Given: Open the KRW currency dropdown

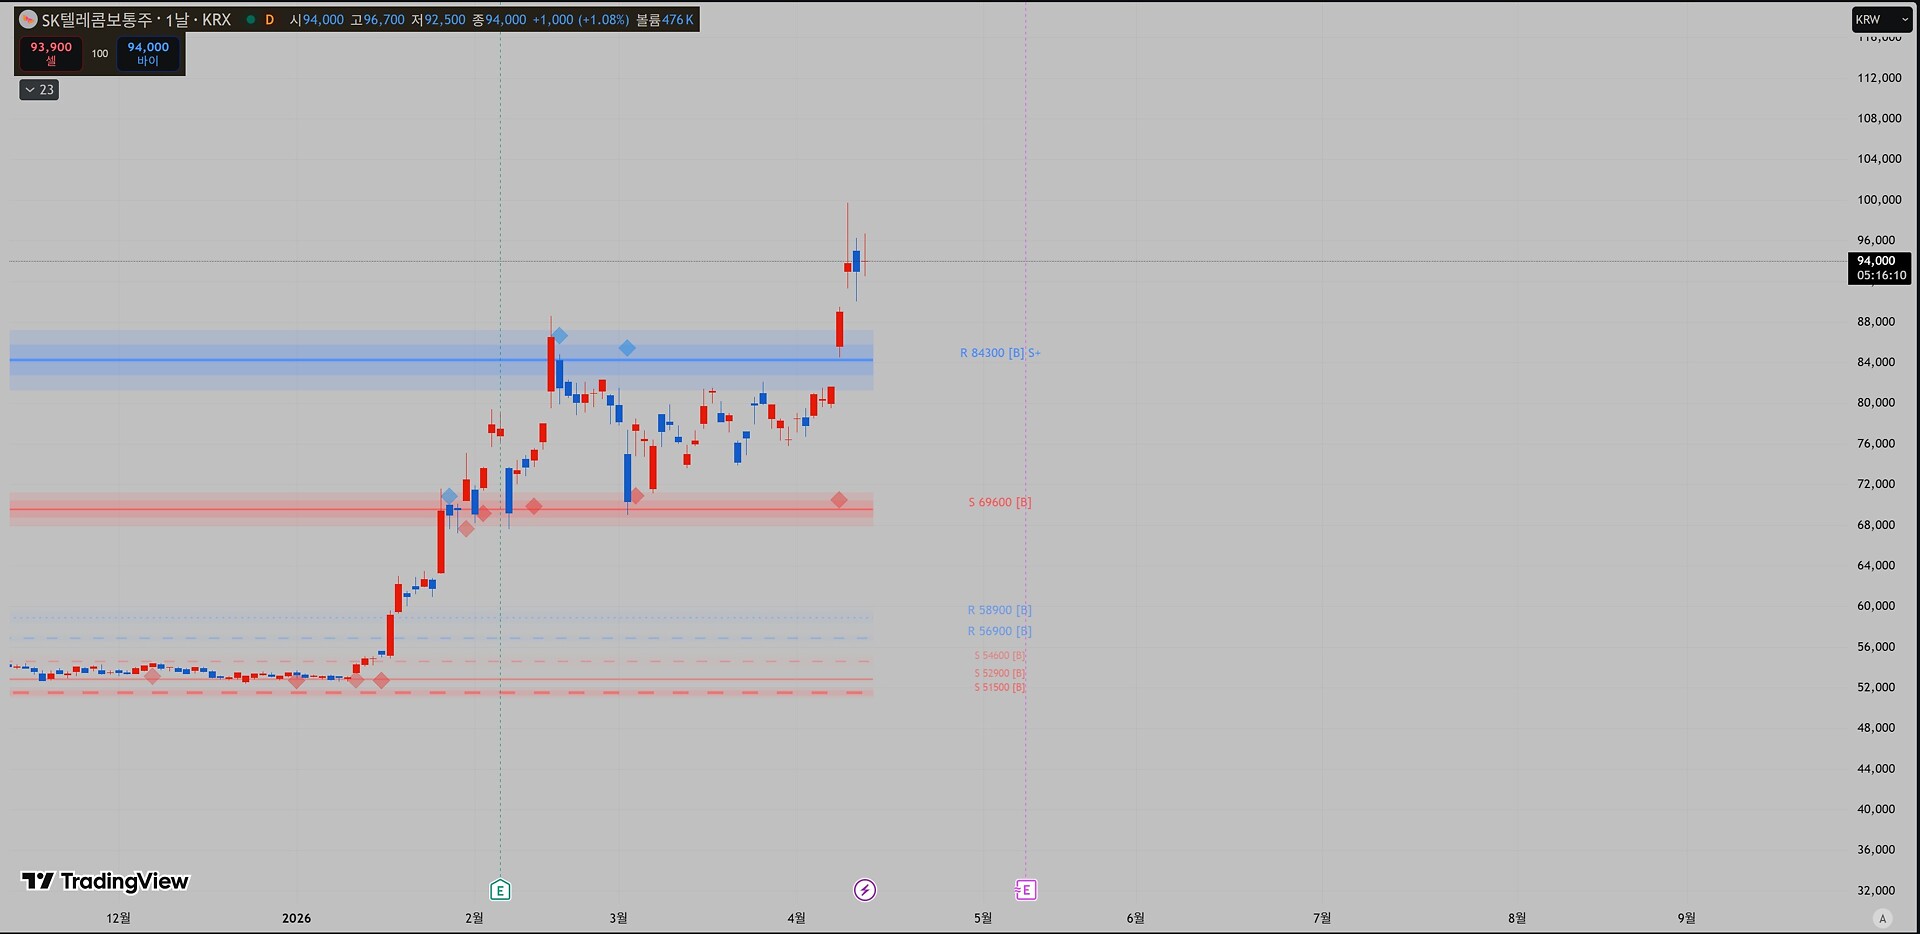Looking at the screenshot, I should pyautogui.click(x=1881, y=19).
